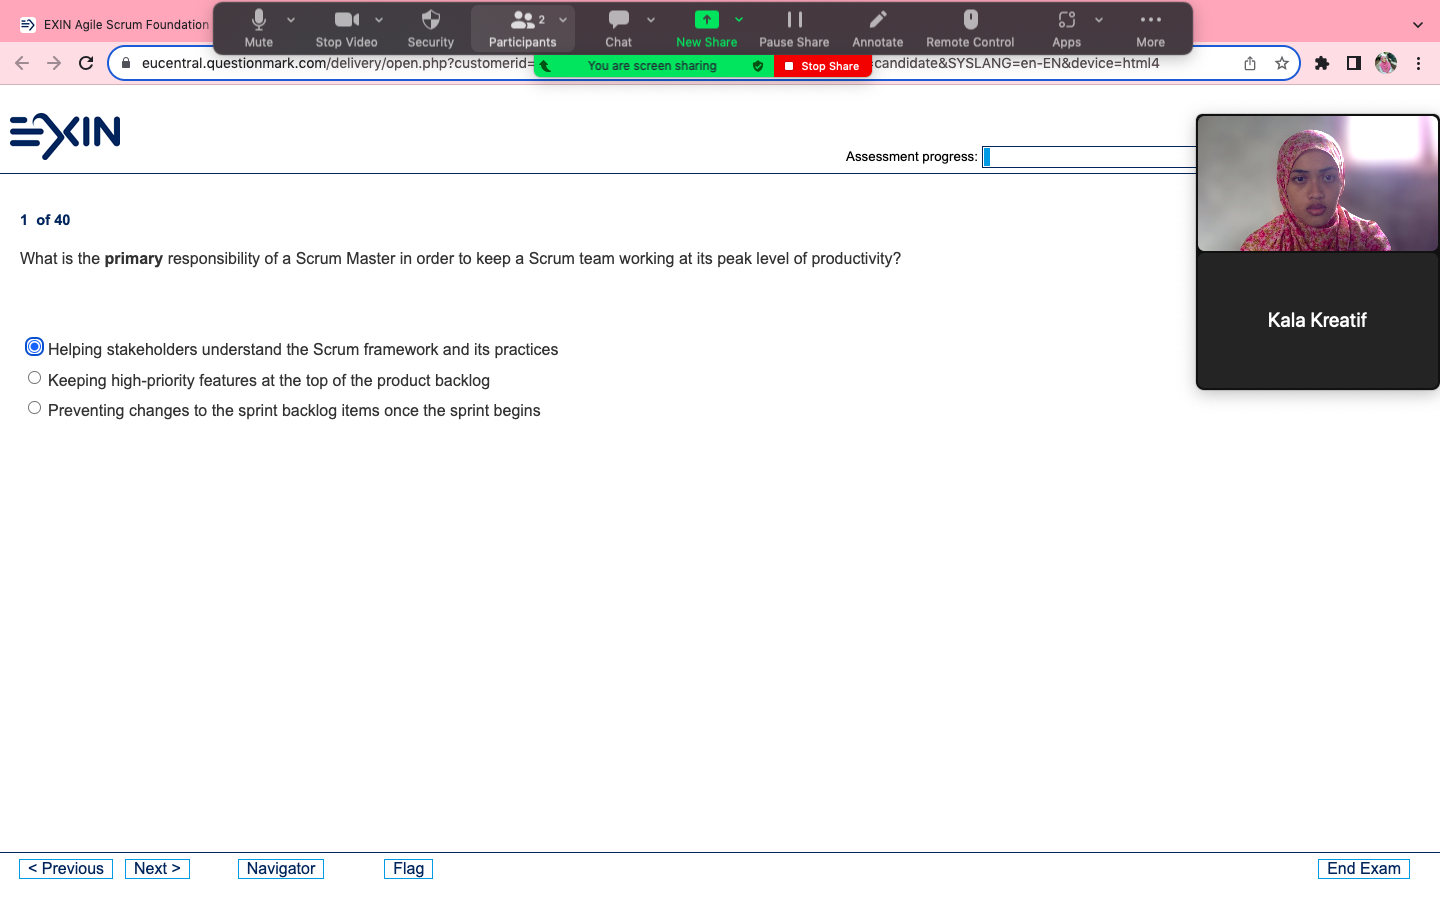Select the Annotate pencil tool
Screen dimensions: 1440x900
click(x=877, y=21)
